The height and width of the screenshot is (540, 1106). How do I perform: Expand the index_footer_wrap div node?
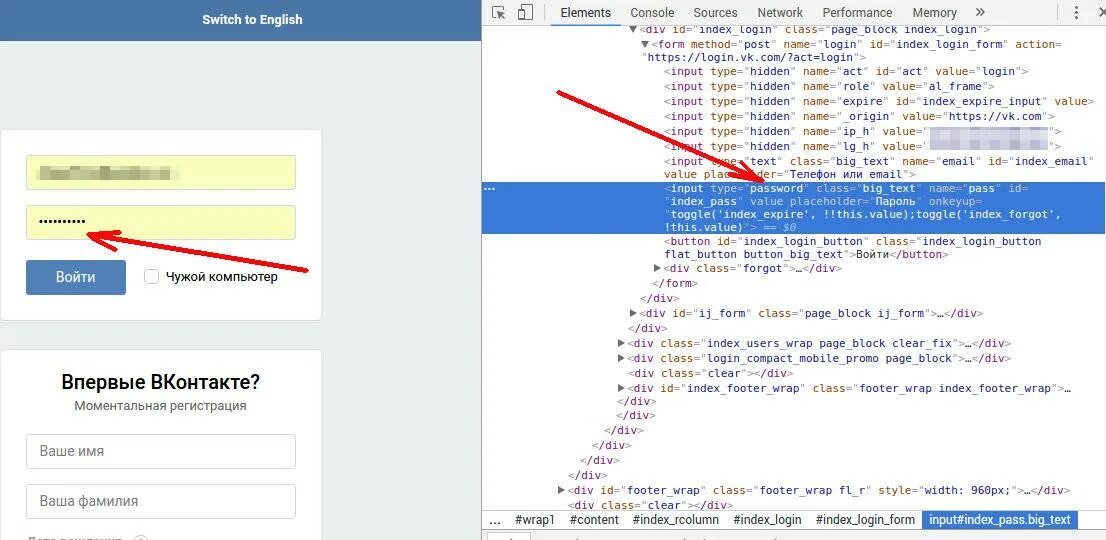tap(621, 388)
